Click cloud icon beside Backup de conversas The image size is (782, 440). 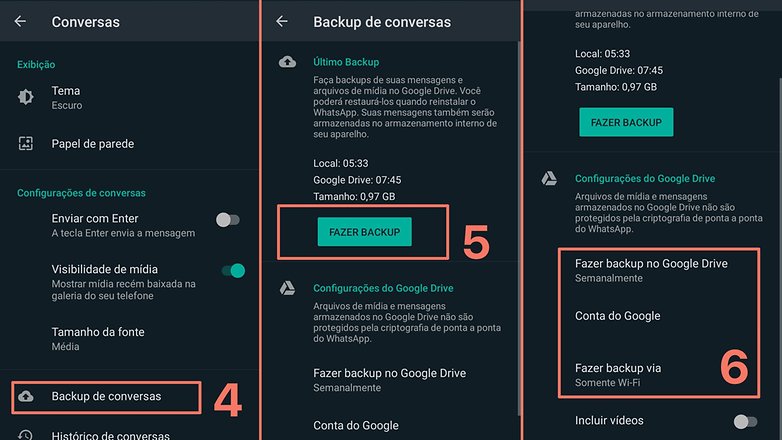(x=26, y=397)
